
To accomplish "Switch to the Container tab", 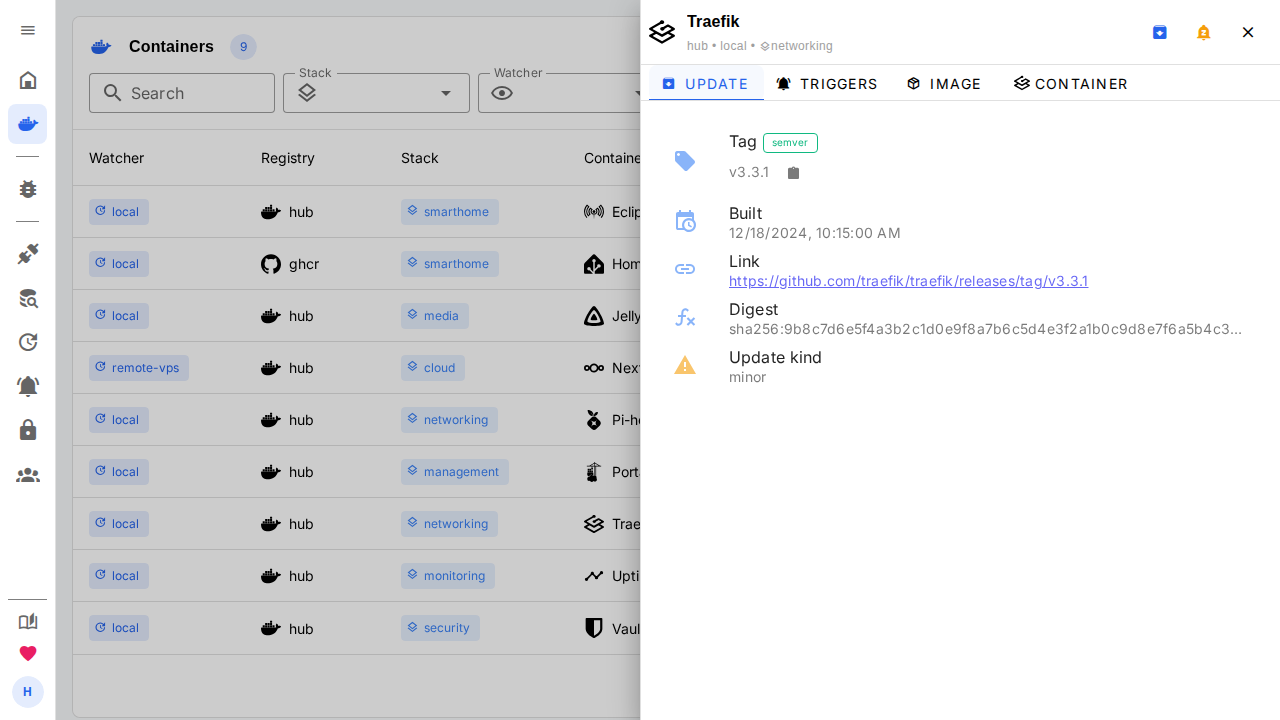I will coord(1071,84).
